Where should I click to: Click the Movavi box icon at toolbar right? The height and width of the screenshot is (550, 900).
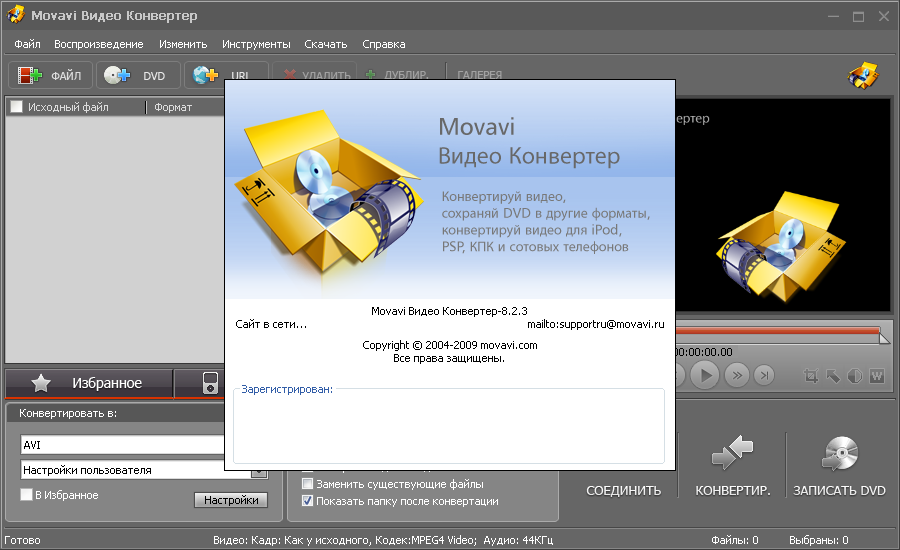point(863,75)
